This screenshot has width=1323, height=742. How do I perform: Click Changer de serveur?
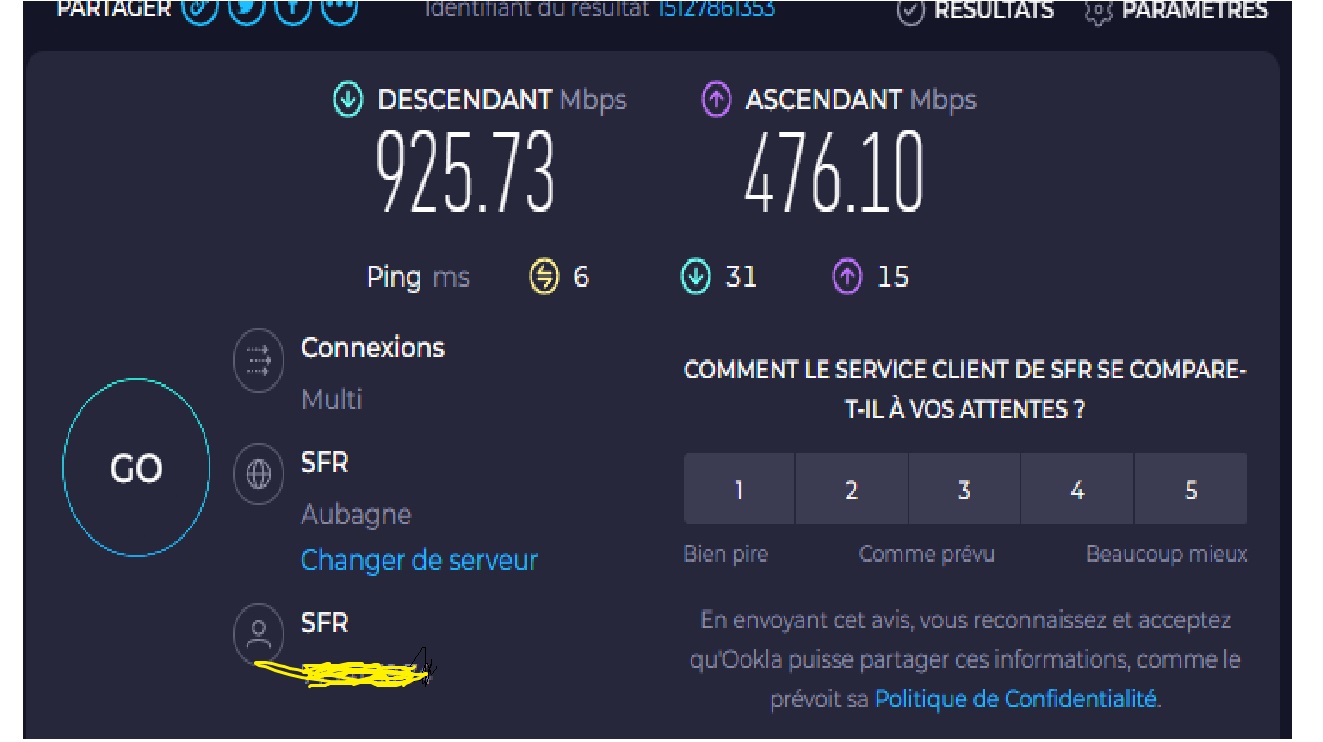coord(419,560)
